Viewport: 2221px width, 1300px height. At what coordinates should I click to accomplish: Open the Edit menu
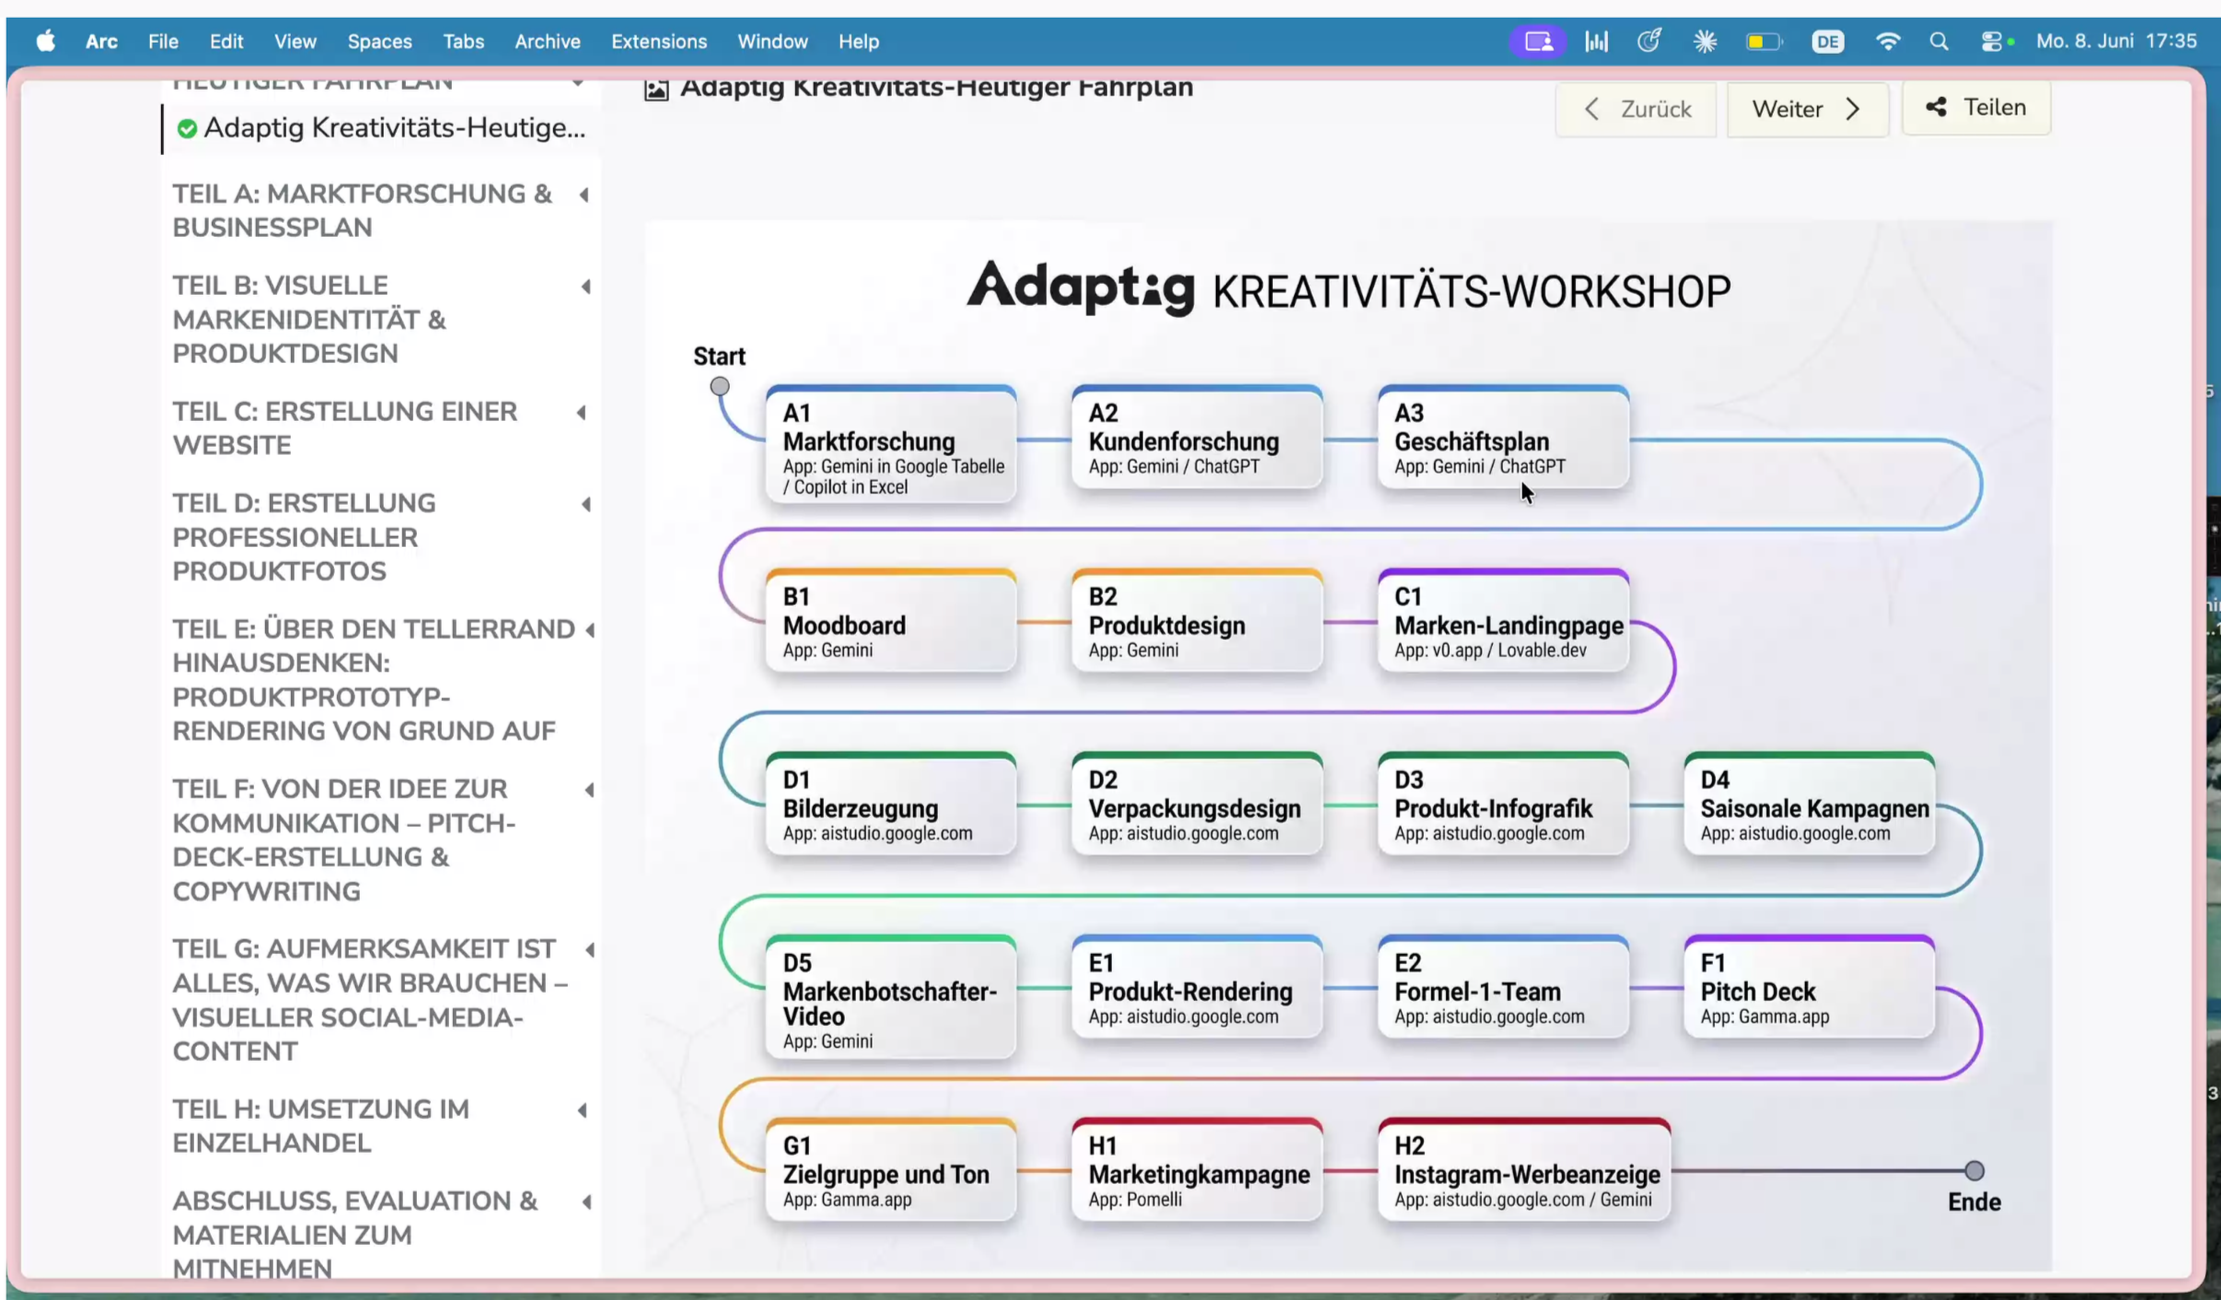226,41
